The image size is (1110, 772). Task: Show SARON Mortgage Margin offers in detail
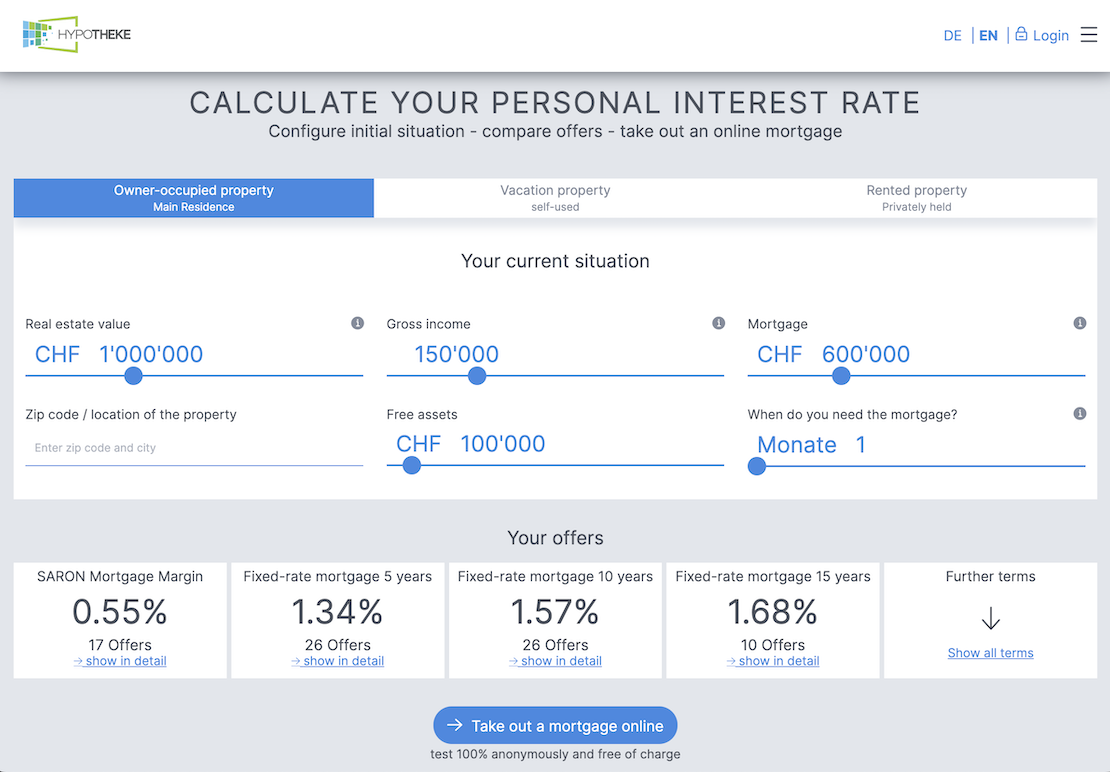point(120,661)
